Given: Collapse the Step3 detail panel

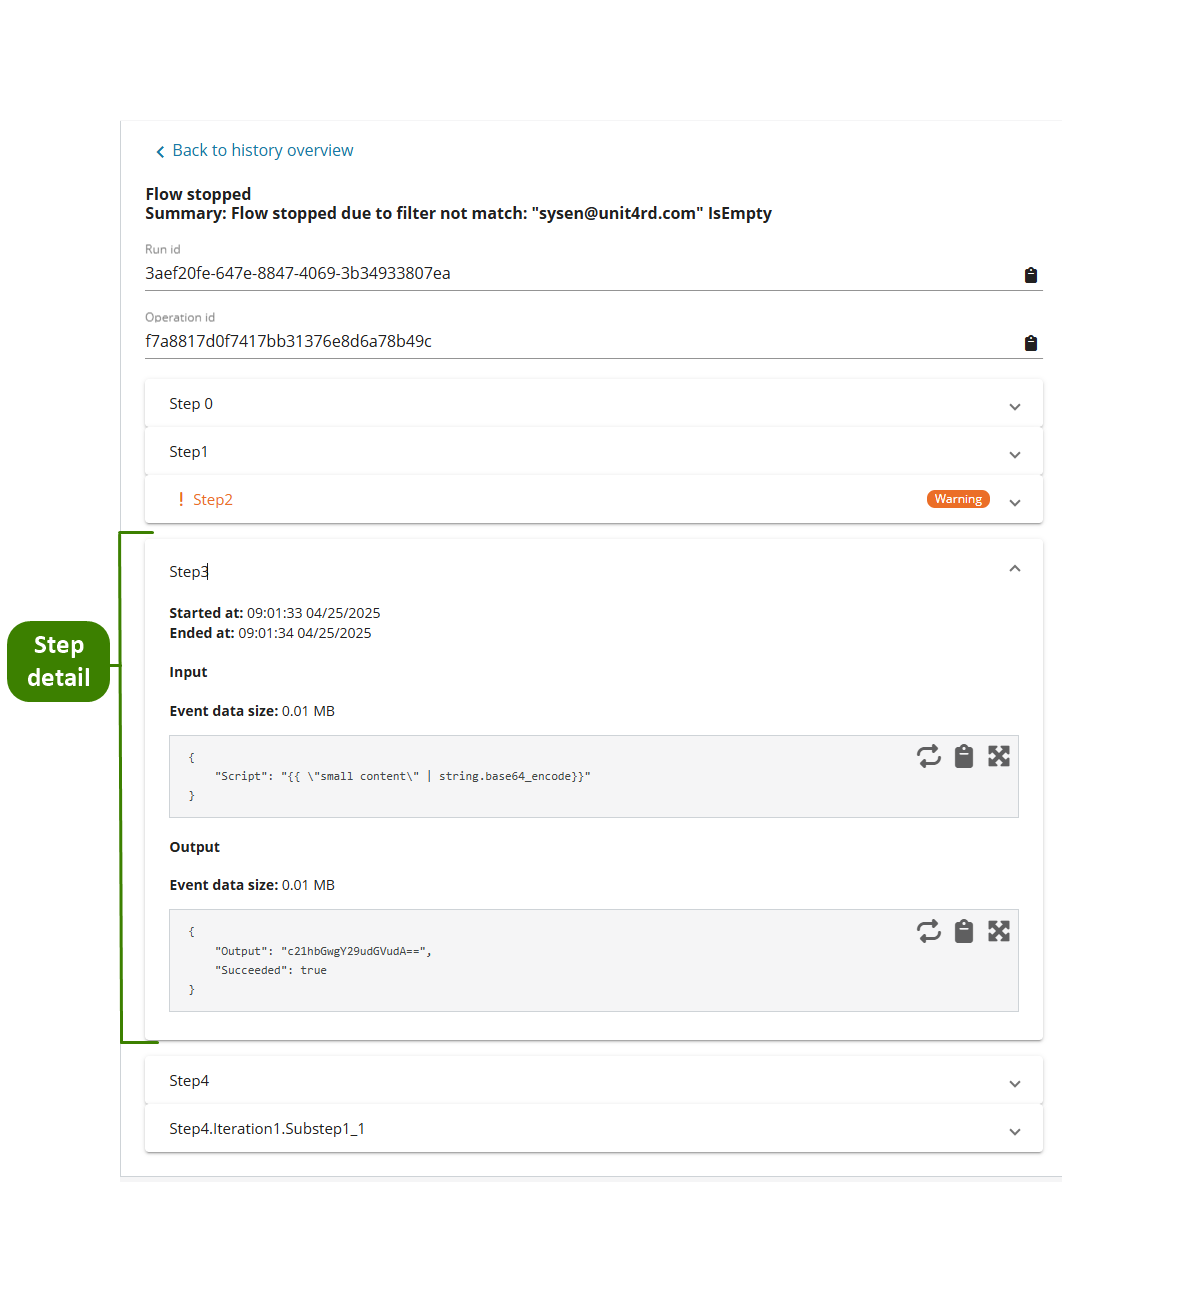Looking at the screenshot, I should point(1015,569).
